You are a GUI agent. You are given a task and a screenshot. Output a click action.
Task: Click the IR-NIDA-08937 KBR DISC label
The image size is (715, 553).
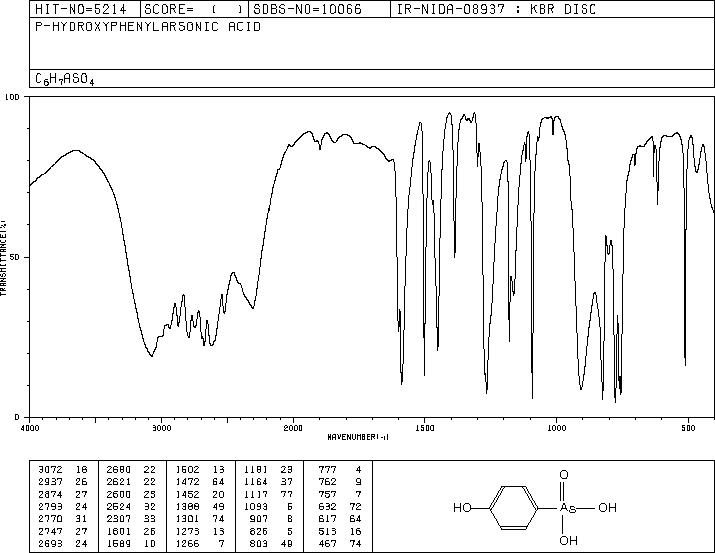coord(496,9)
